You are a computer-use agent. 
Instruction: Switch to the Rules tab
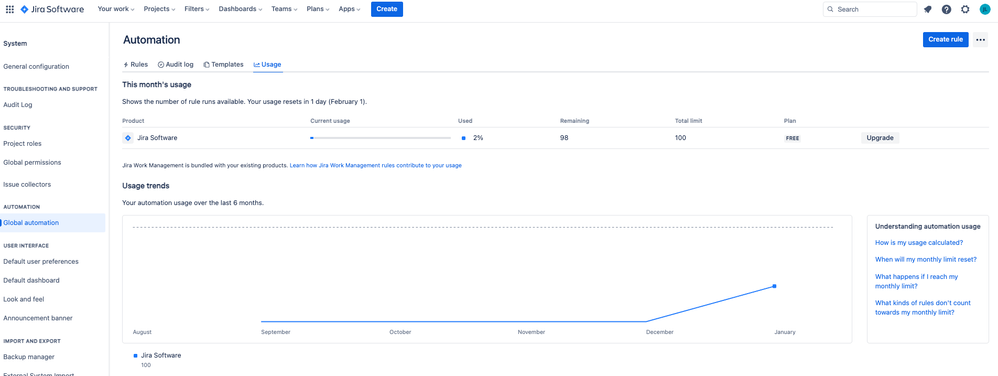pyautogui.click(x=136, y=64)
